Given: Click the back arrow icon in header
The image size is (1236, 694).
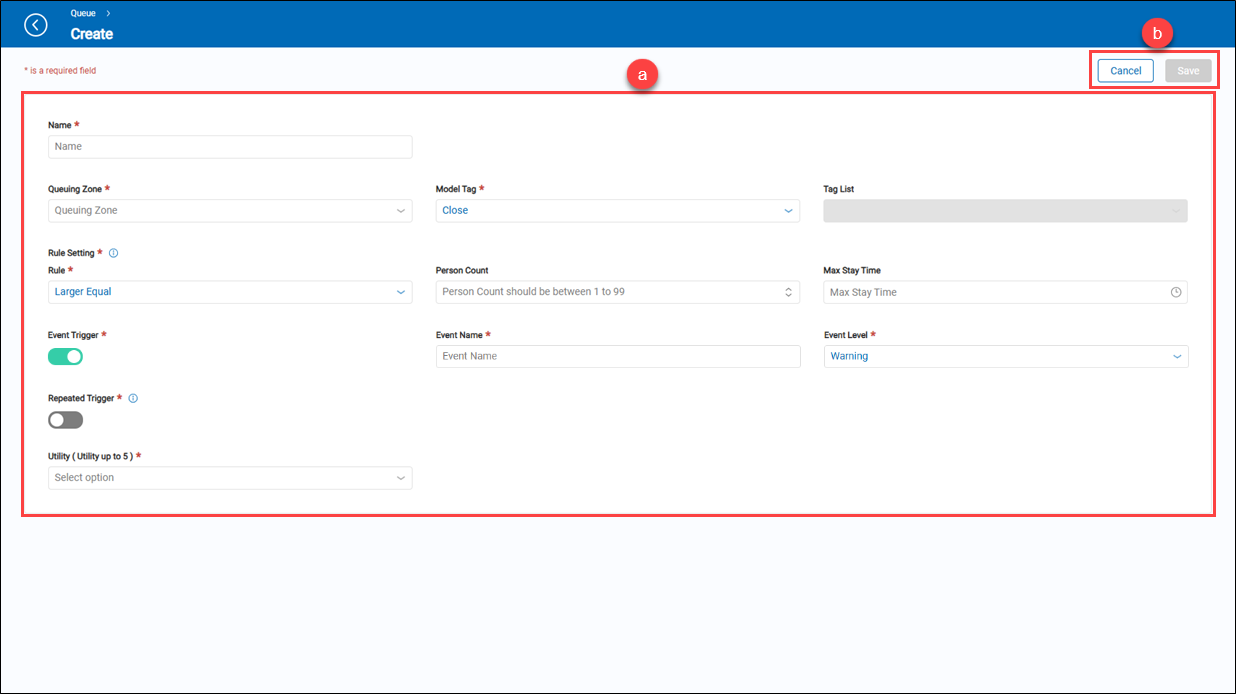Looking at the screenshot, I should click(x=36, y=25).
